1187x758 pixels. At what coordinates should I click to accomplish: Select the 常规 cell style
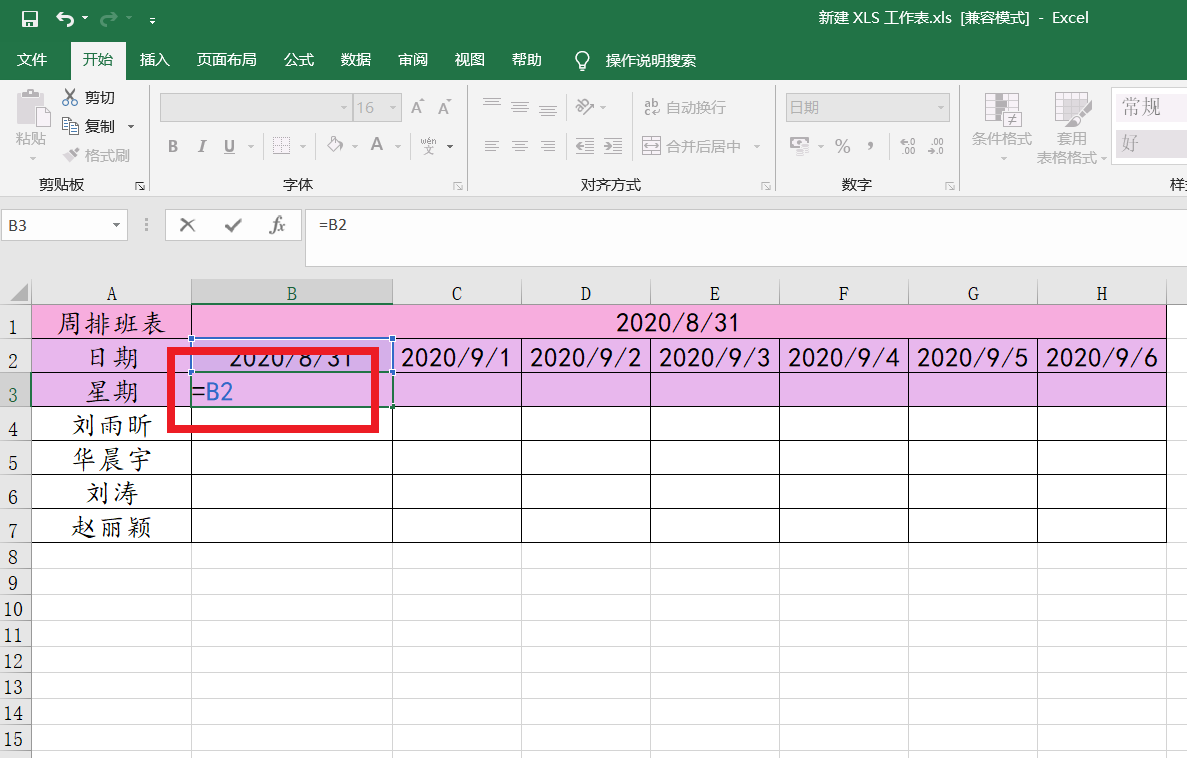[x=1150, y=108]
